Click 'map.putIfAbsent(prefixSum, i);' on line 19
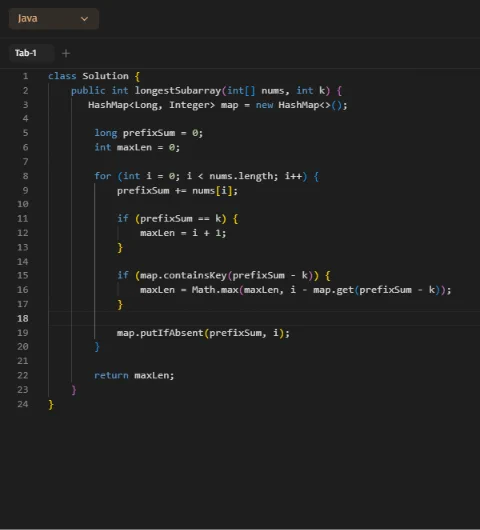The image size is (480, 530). click(203, 333)
